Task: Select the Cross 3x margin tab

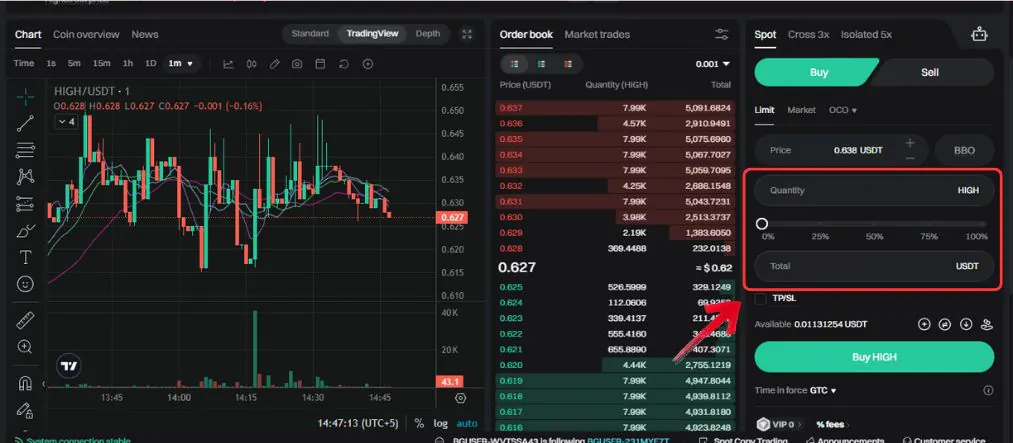Action: (x=808, y=34)
